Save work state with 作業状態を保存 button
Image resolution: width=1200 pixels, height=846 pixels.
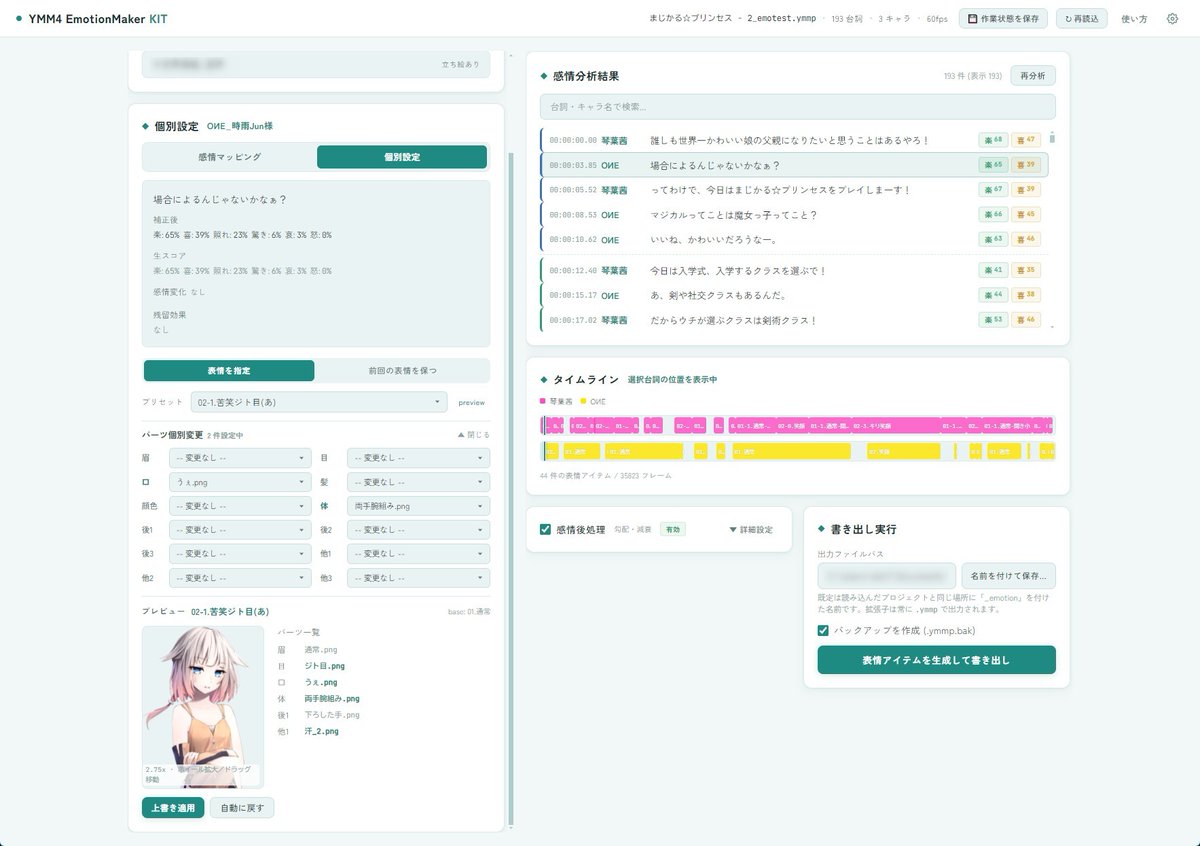(1004, 18)
